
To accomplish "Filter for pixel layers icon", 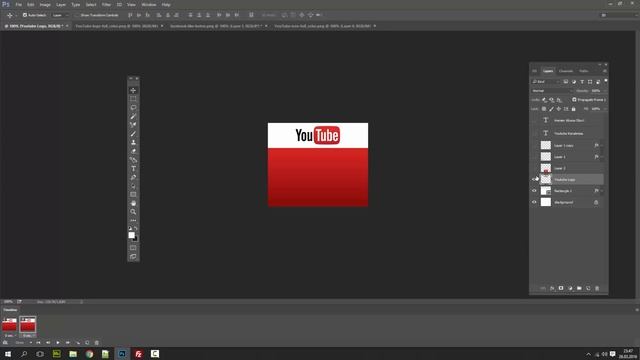I will point(565,82).
